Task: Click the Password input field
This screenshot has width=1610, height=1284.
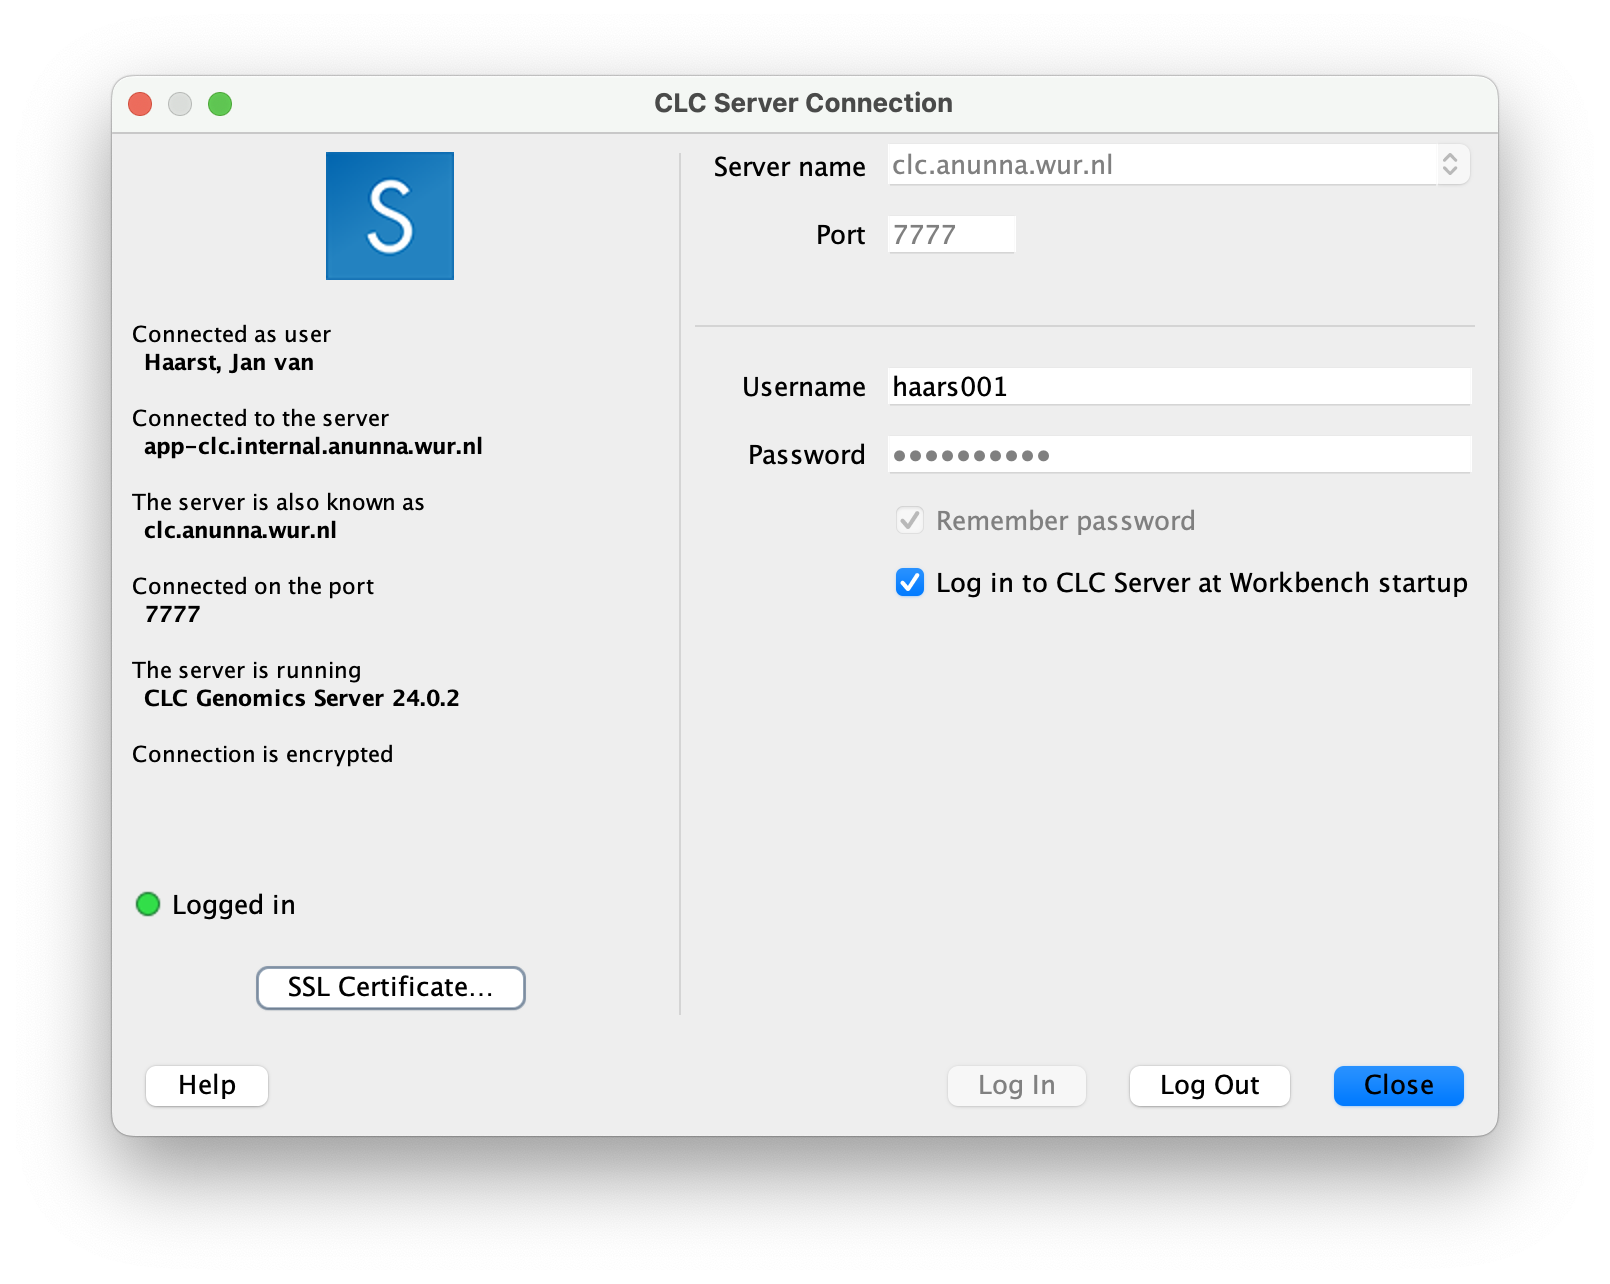Action: coord(1178,455)
